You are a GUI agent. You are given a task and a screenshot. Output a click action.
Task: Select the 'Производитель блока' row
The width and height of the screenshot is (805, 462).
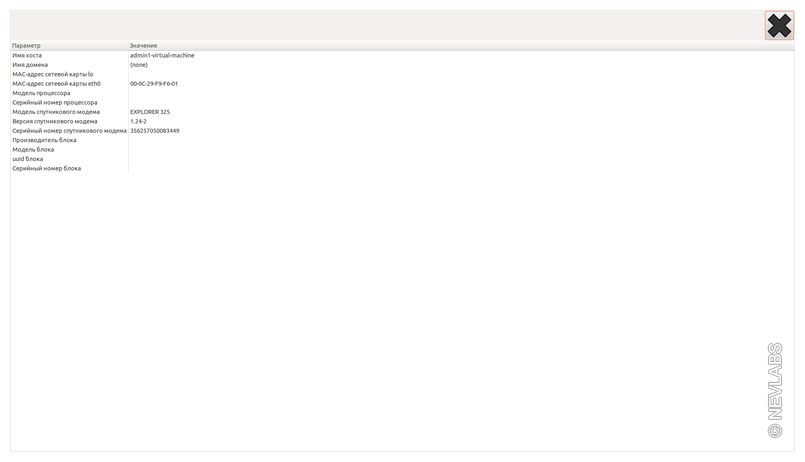coord(44,140)
